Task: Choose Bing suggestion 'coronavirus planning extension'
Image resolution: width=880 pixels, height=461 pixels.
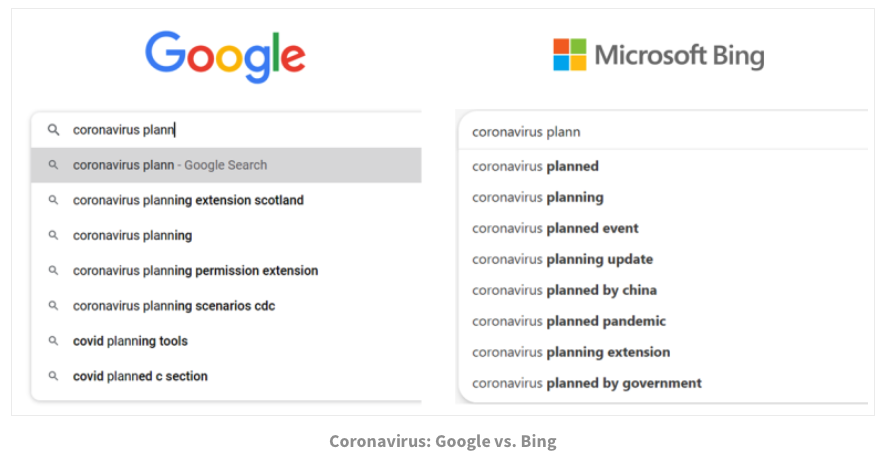Action: [x=571, y=352]
